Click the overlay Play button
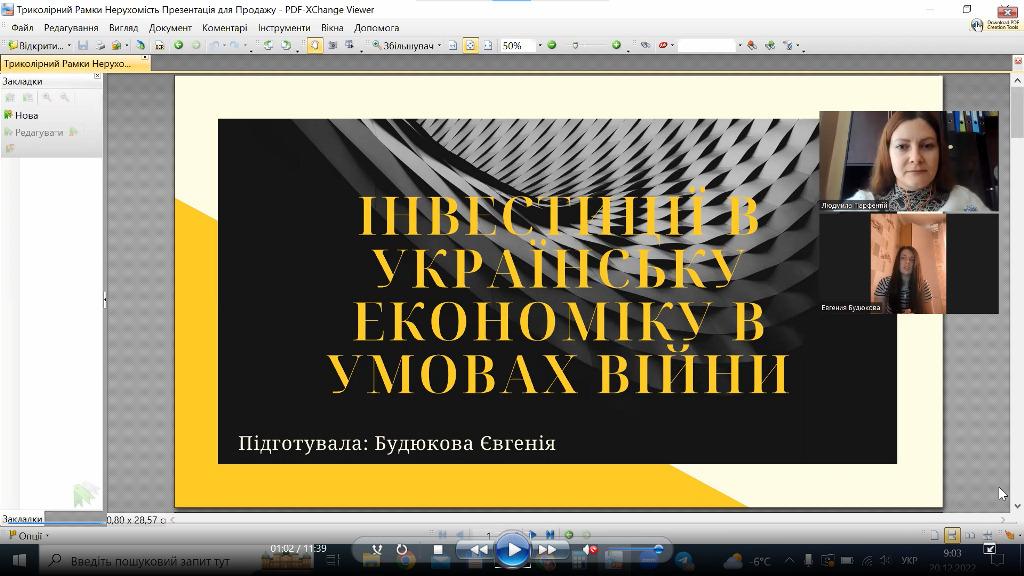 pos(513,549)
